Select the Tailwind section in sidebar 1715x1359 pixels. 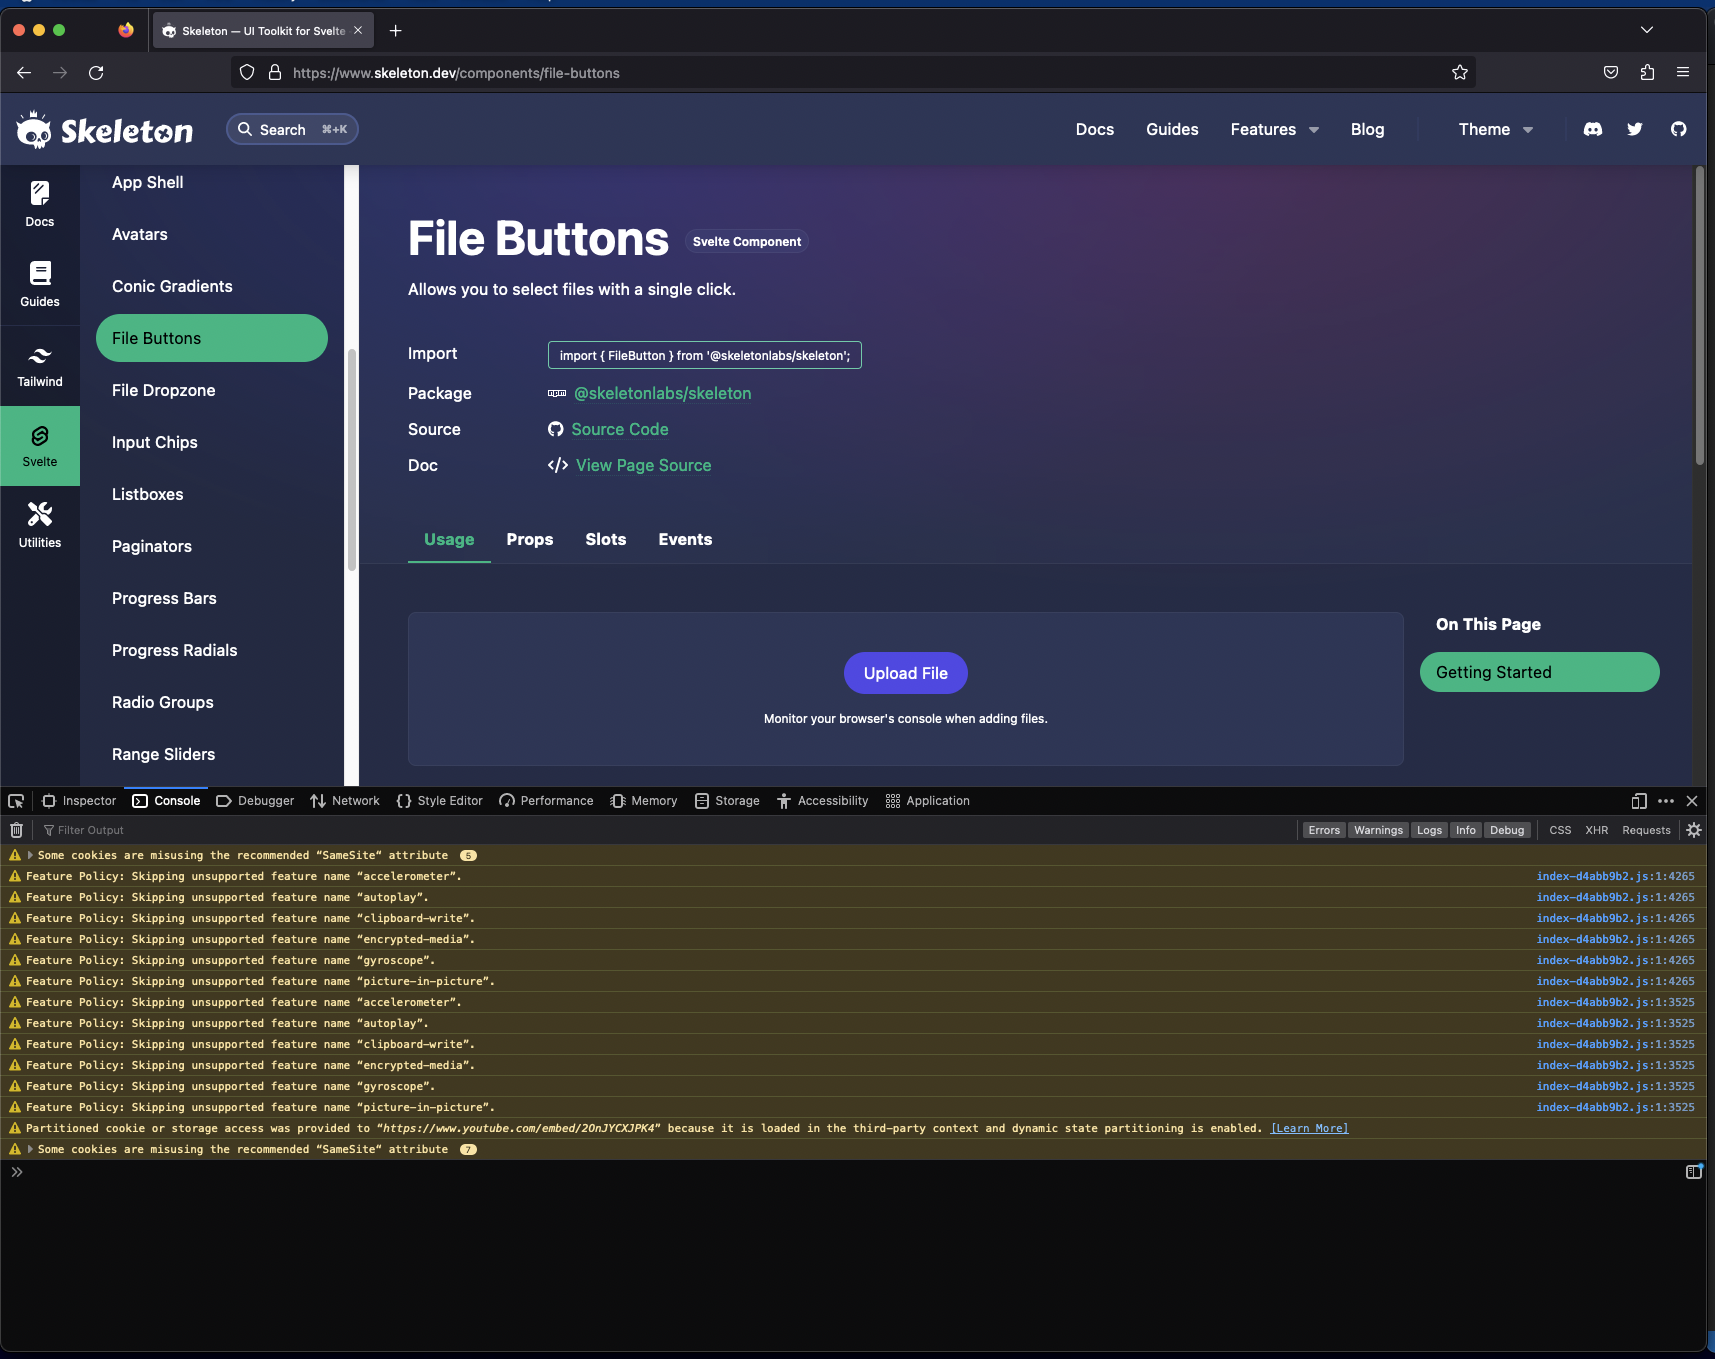[40, 366]
